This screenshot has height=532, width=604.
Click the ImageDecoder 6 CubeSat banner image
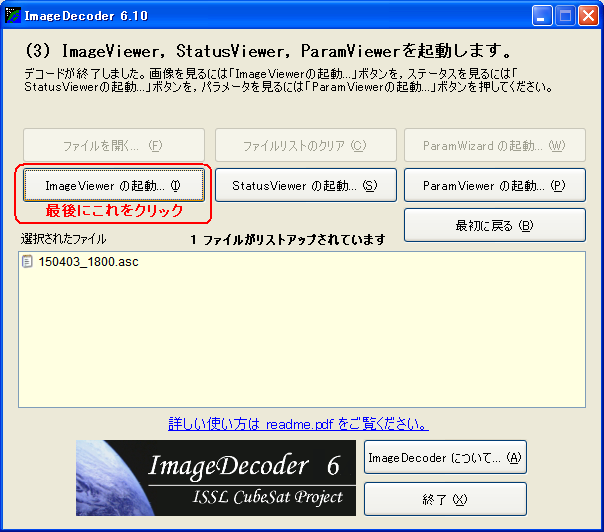coord(216,478)
